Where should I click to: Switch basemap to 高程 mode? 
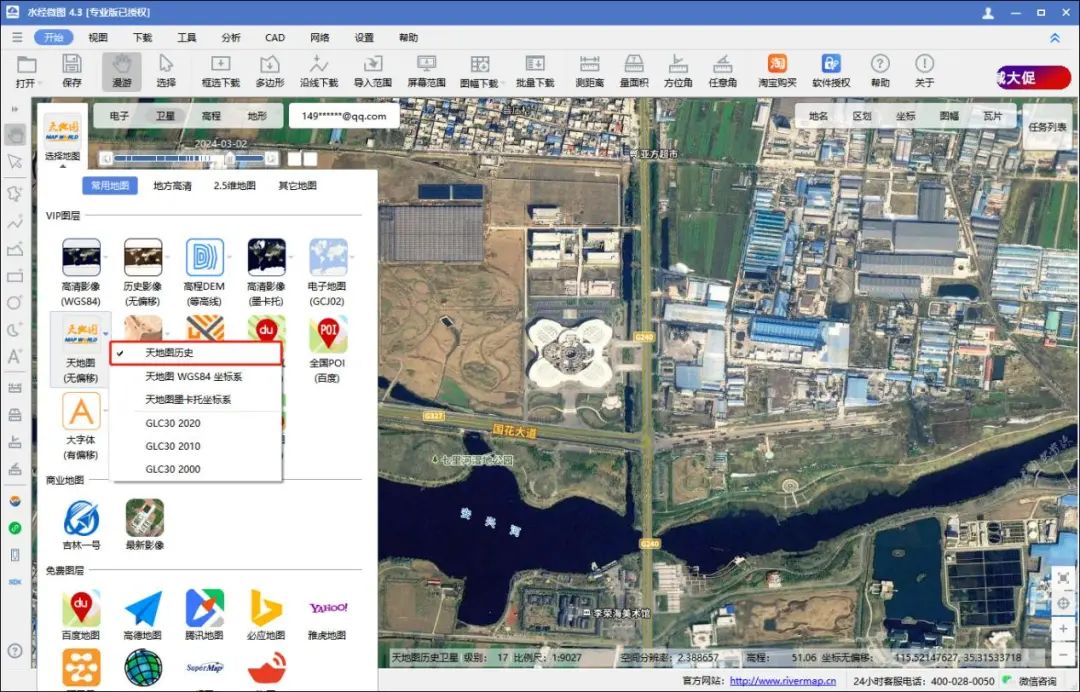click(x=211, y=116)
